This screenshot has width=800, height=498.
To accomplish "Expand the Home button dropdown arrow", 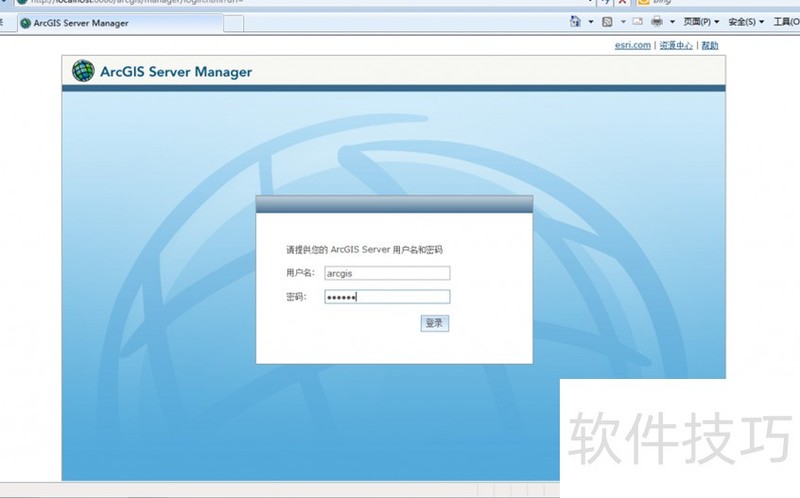I will (x=590, y=21).
